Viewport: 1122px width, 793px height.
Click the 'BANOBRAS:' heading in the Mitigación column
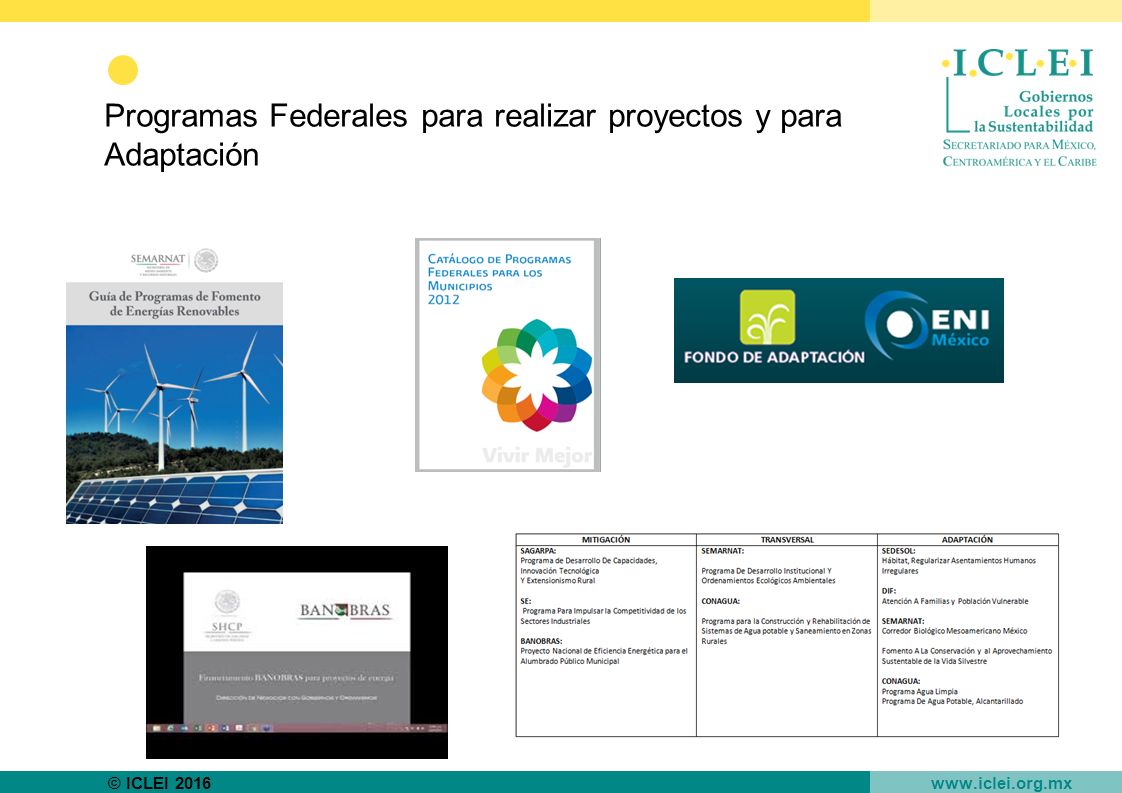click(x=541, y=641)
